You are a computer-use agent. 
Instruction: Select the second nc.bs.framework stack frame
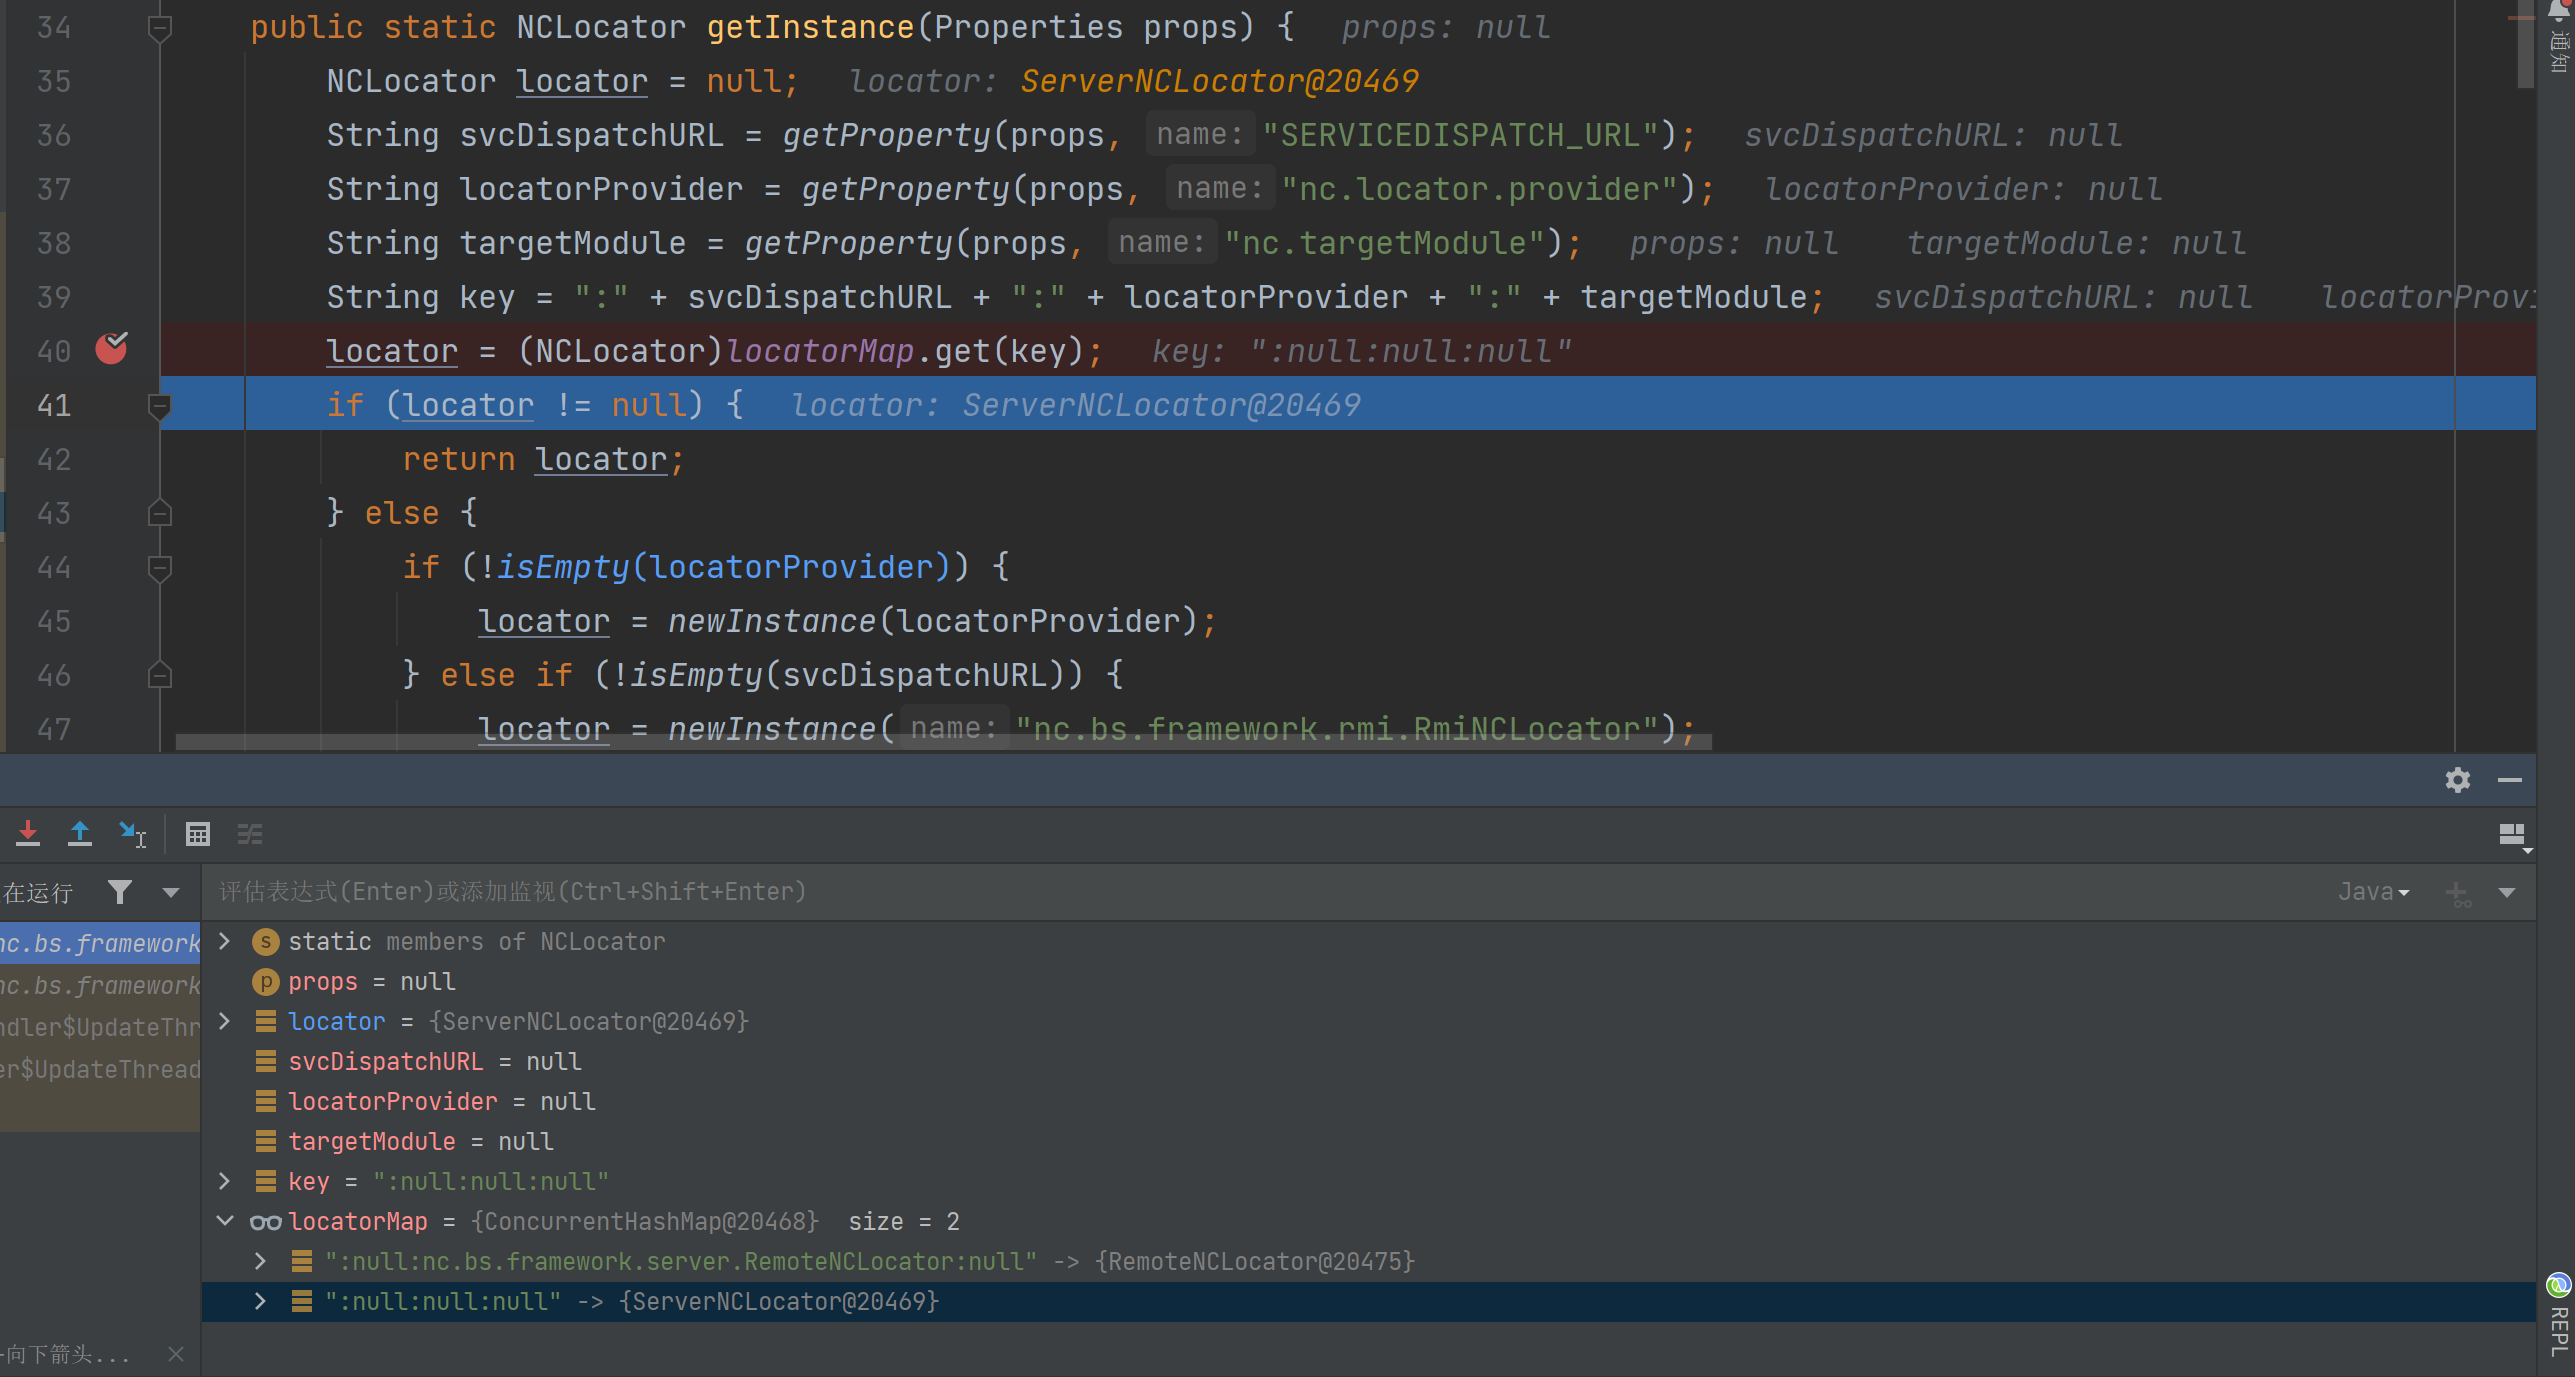[x=100, y=986]
